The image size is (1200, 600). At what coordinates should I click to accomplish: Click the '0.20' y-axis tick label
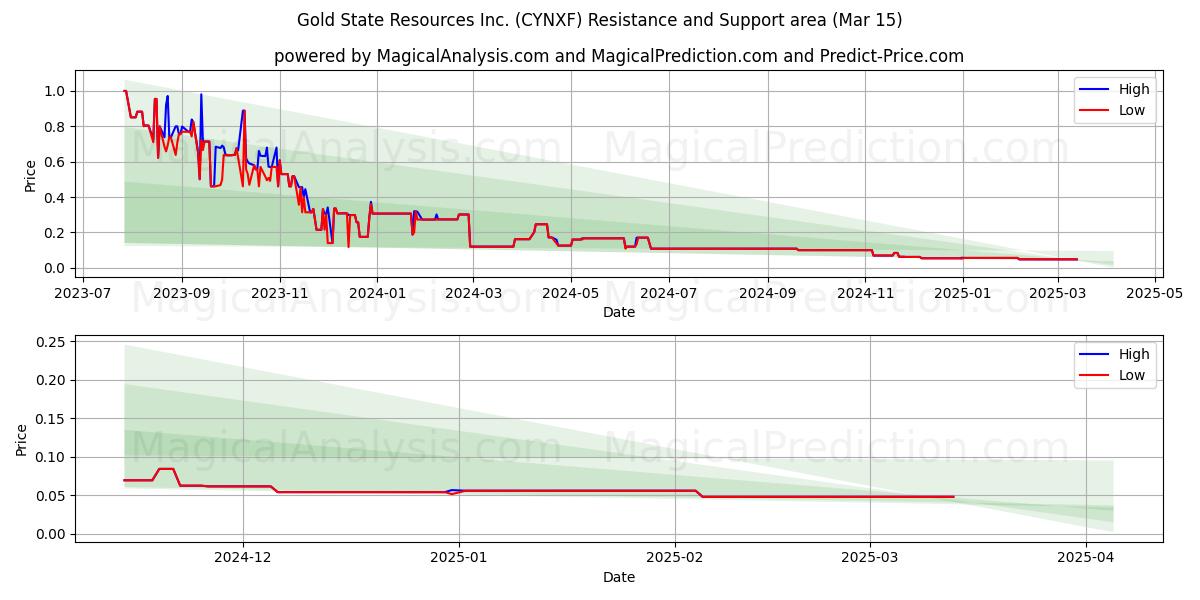52,380
